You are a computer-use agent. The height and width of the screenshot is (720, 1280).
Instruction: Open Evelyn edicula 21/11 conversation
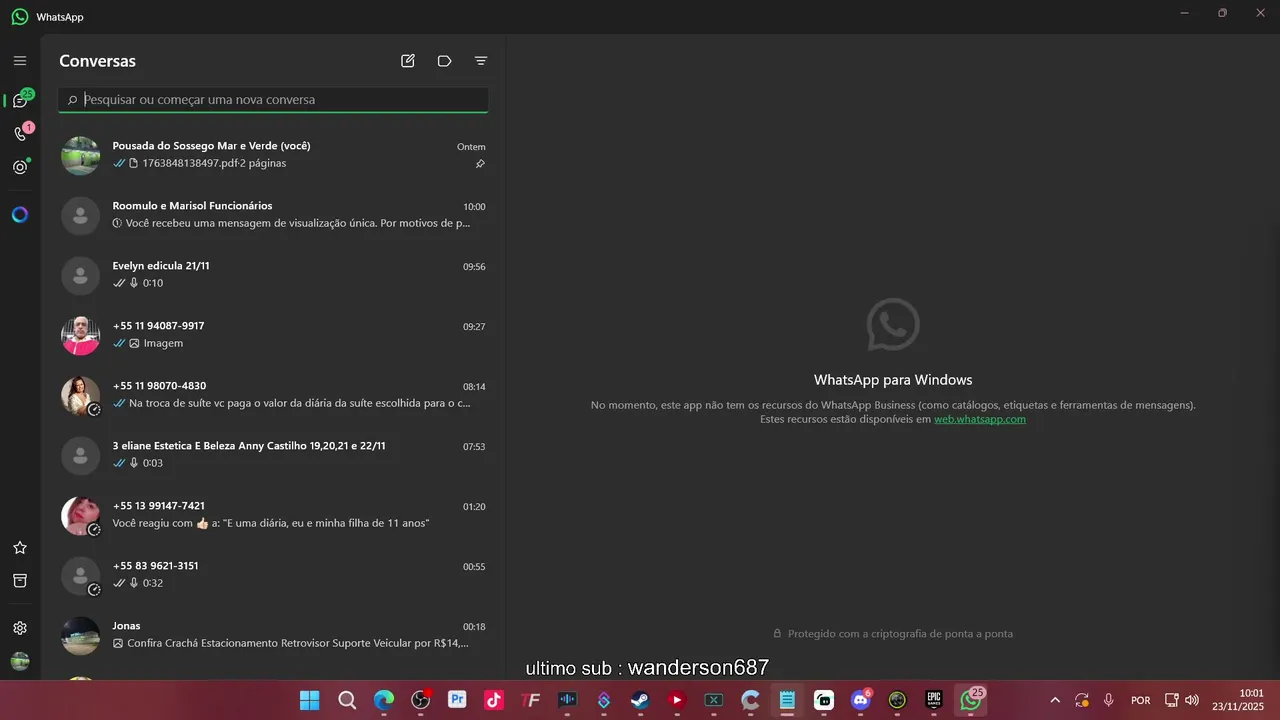point(273,275)
